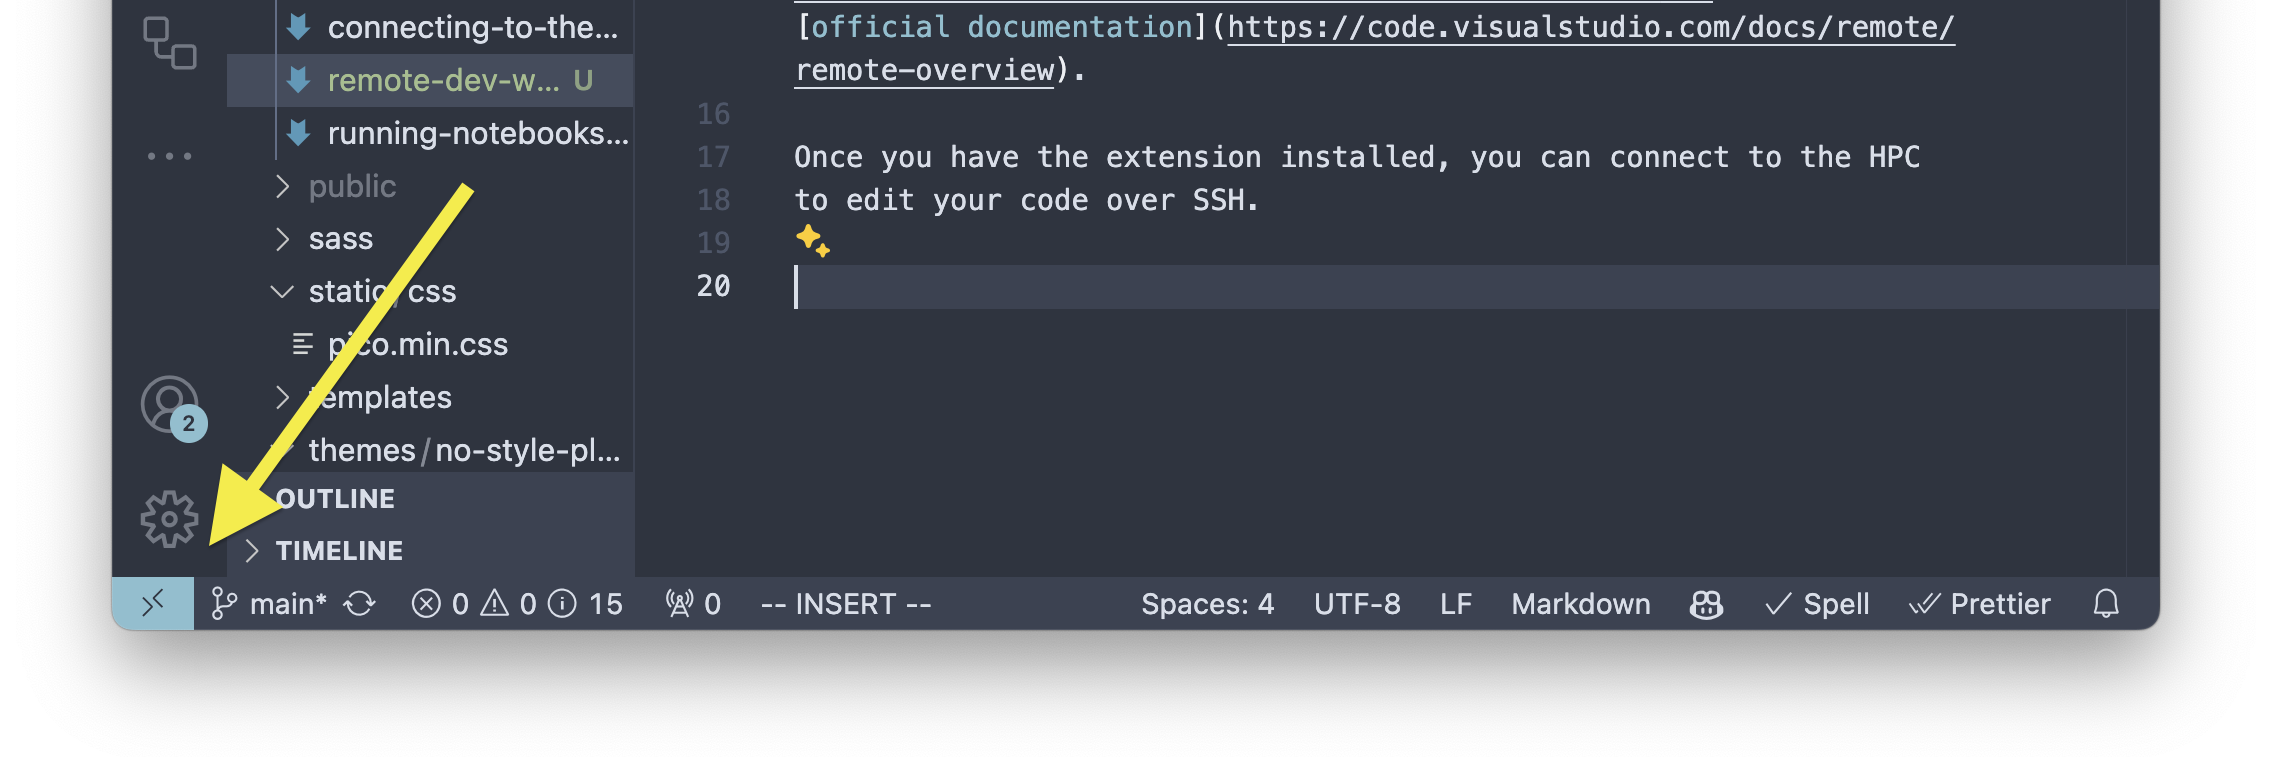
Task: Toggle the Prettier formatter status item
Action: click(1978, 603)
